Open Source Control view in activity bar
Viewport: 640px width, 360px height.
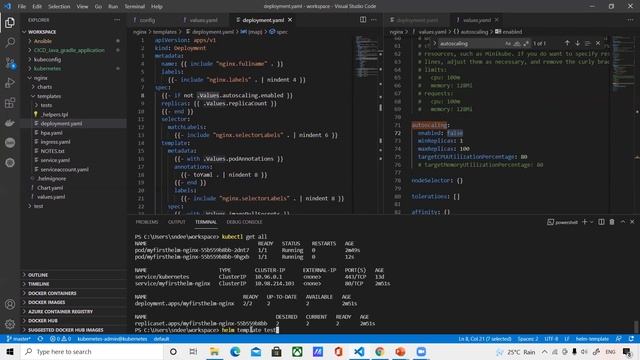10,62
